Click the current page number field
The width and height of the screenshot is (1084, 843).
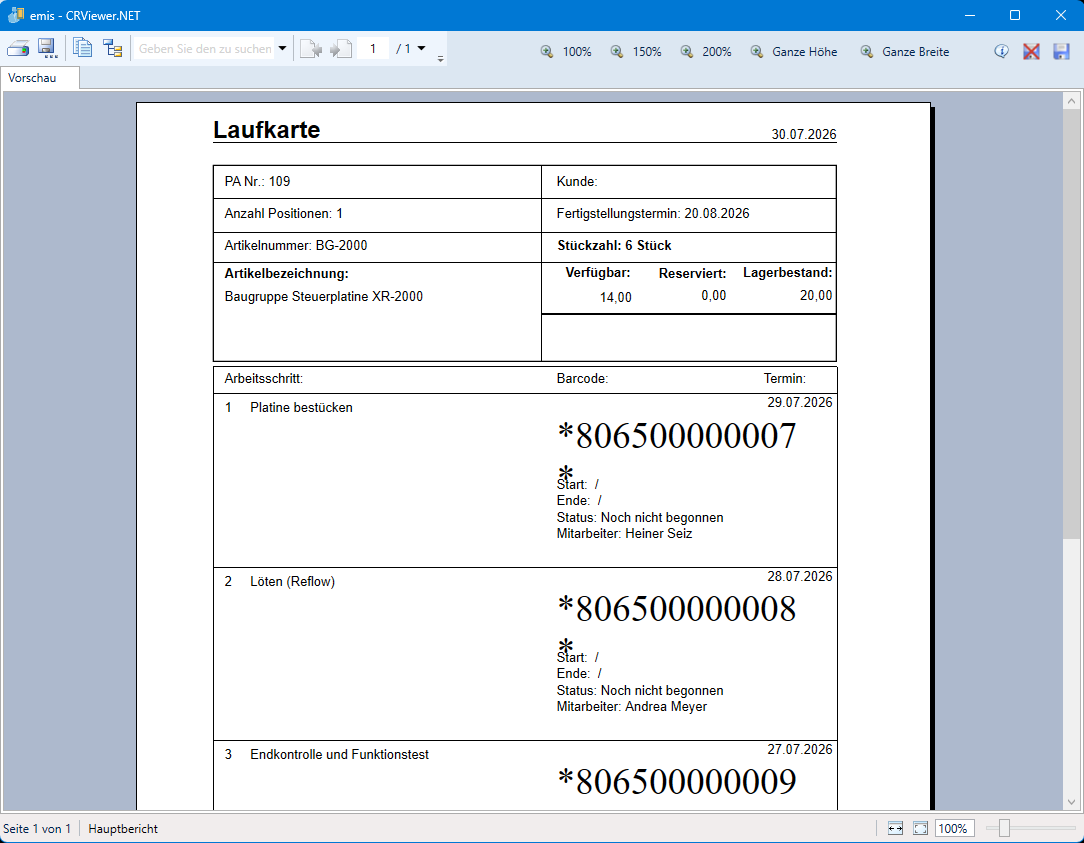(x=373, y=48)
